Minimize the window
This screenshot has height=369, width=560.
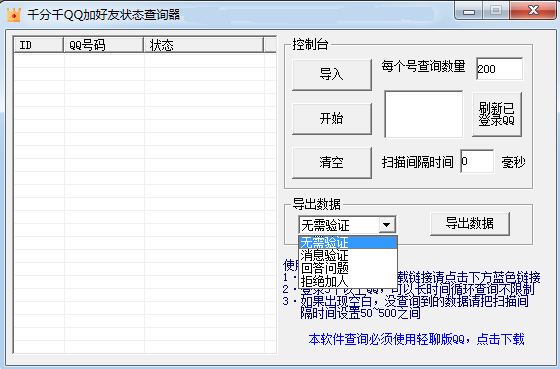(x=469, y=11)
